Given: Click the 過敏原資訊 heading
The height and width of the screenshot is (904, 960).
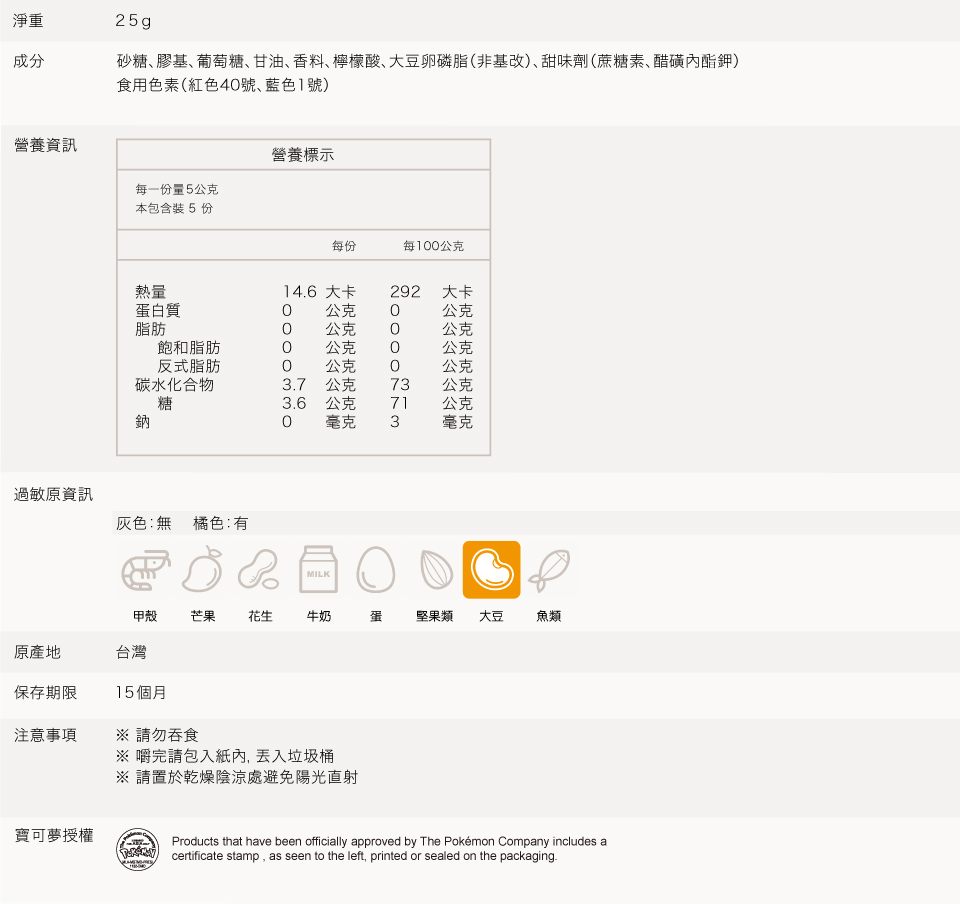Looking at the screenshot, I should (x=53, y=495).
